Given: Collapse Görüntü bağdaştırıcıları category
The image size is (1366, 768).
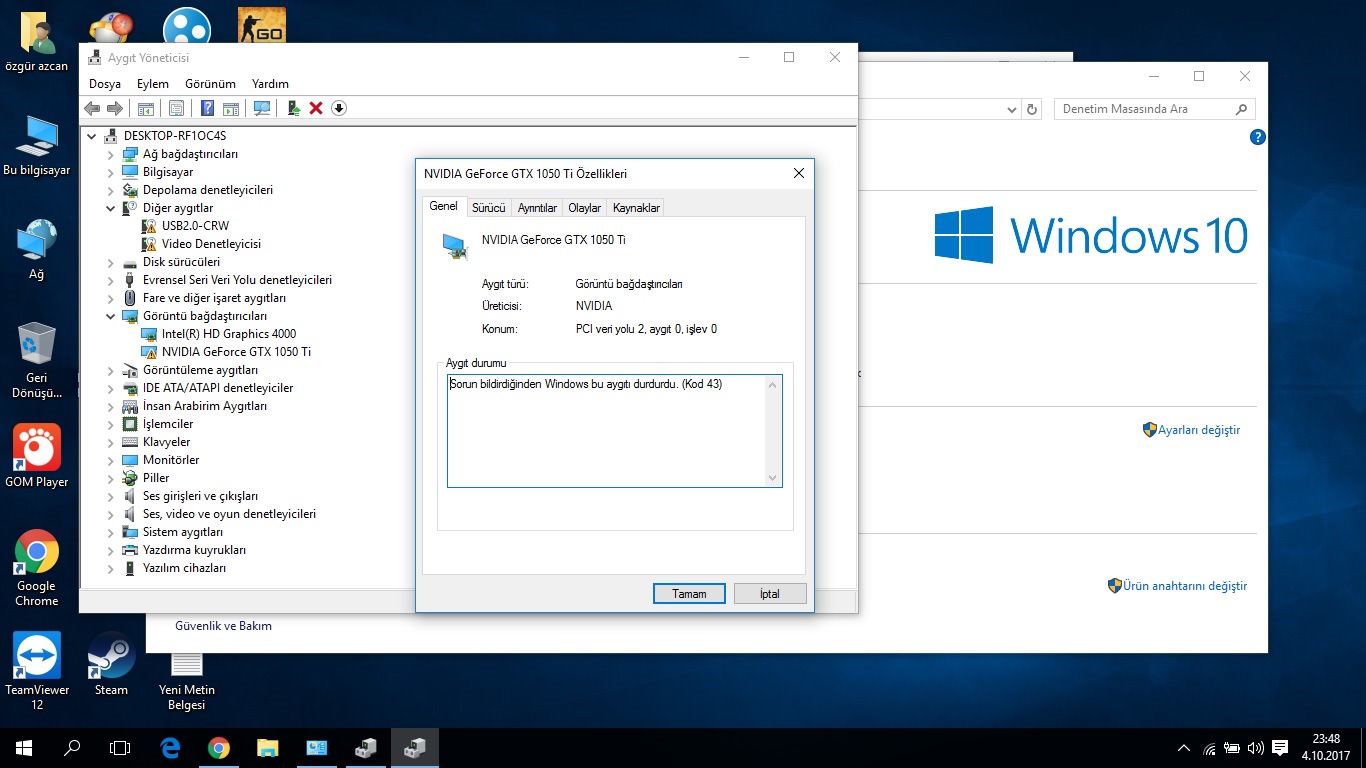Looking at the screenshot, I should tap(111, 316).
